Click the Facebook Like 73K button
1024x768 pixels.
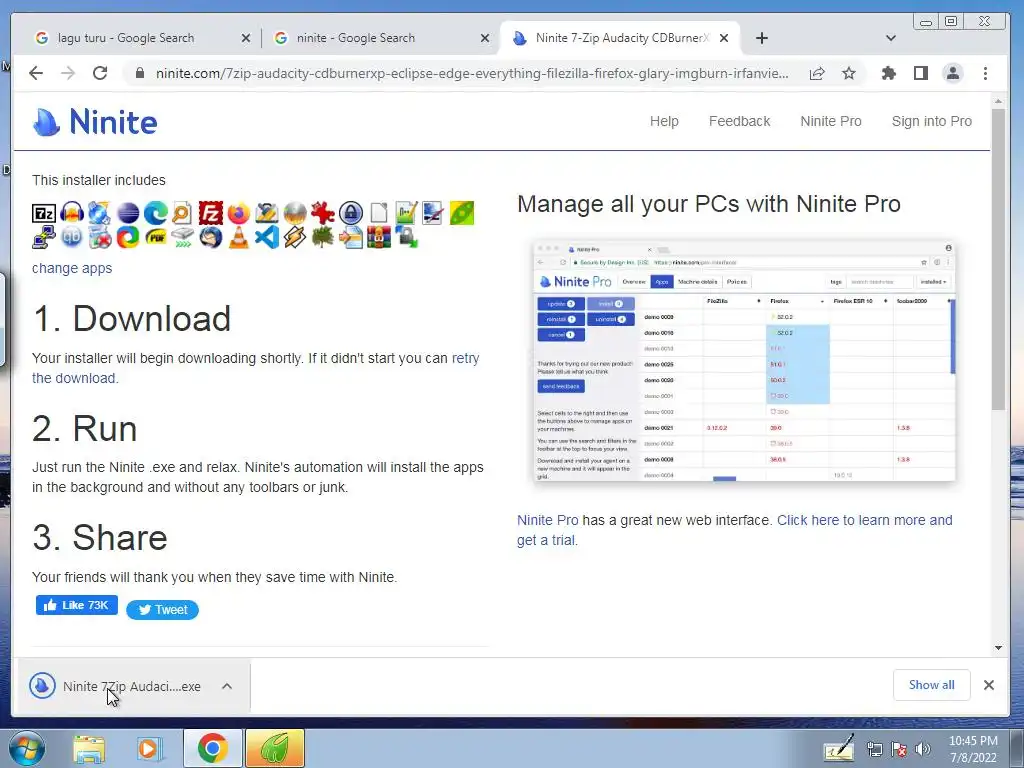tap(77, 605)
